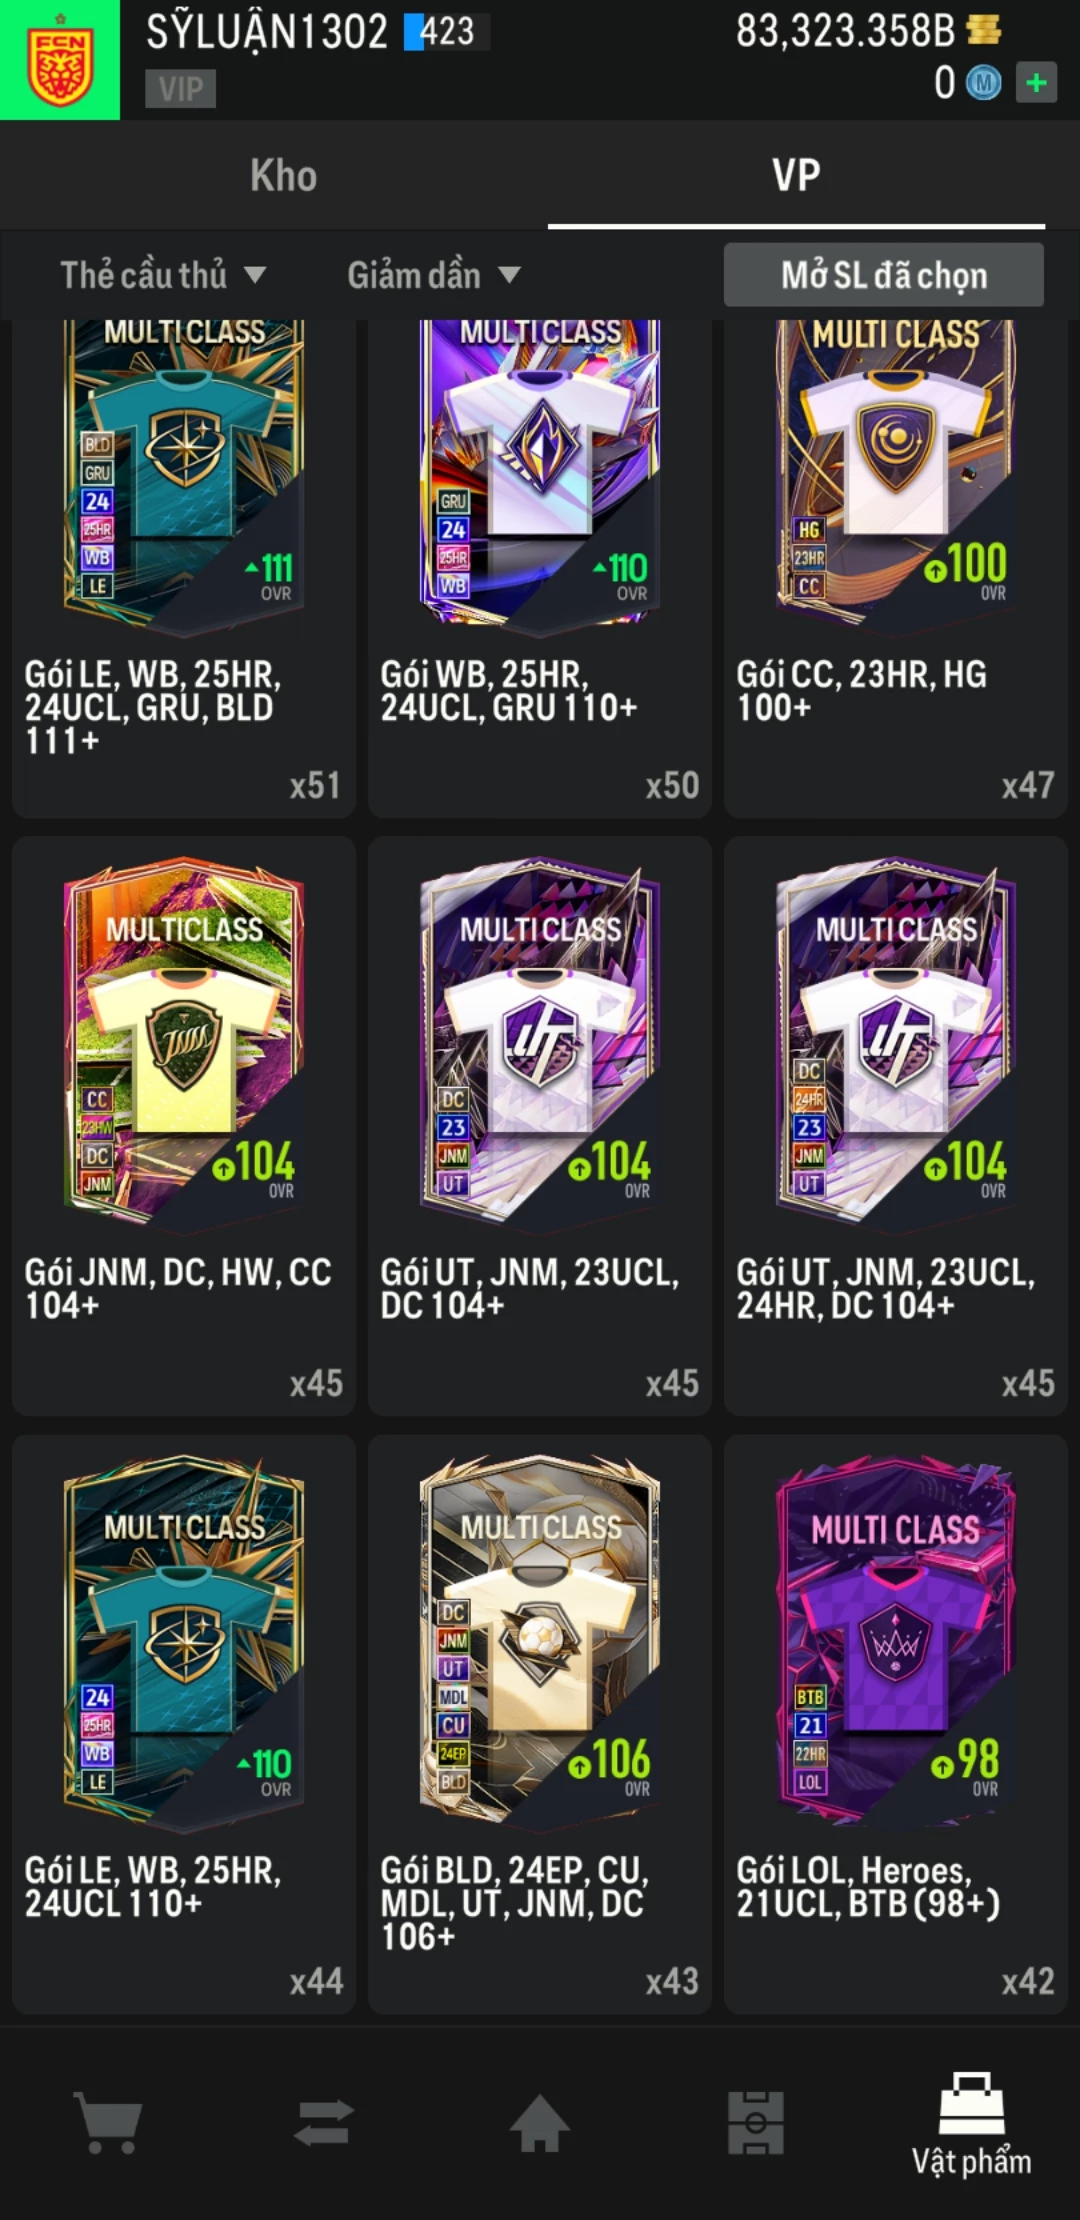Tap the VIP badge
This screenshot has height=2220, width=1080.
pos(180,89)
